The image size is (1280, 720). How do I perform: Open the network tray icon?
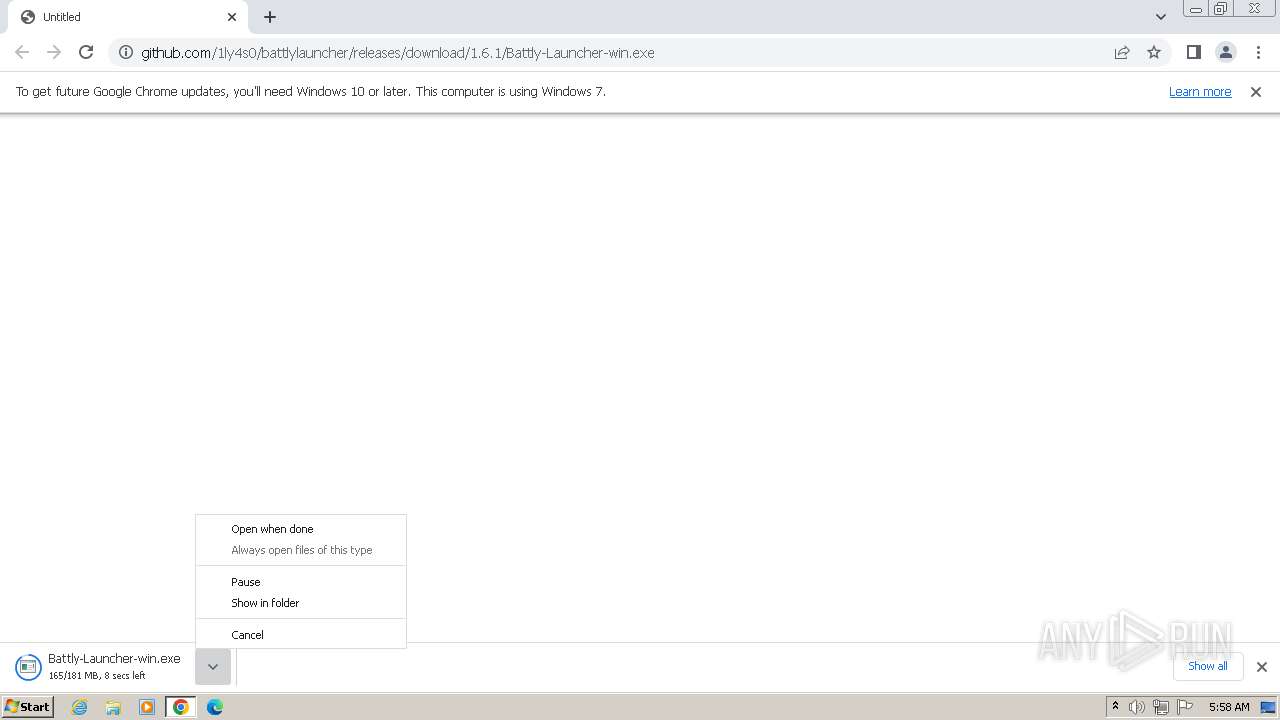pyautogui.click(x=1161, y=707)
